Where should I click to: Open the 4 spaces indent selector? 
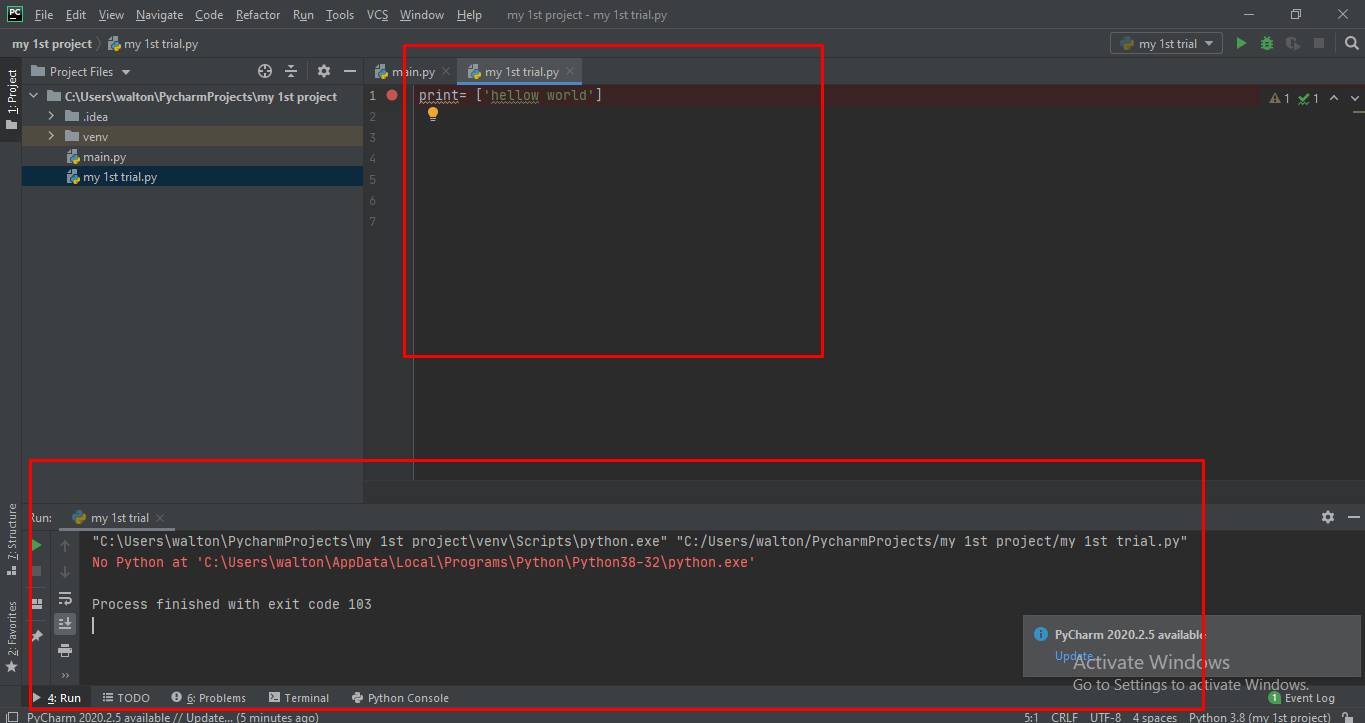pyautogui.click(x=1154, y=717)
